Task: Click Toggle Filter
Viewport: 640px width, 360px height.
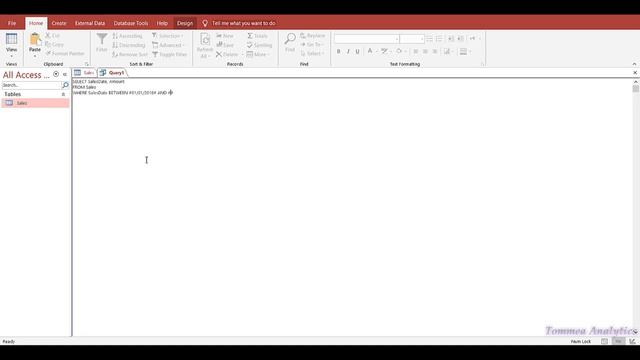Action: 169,54
